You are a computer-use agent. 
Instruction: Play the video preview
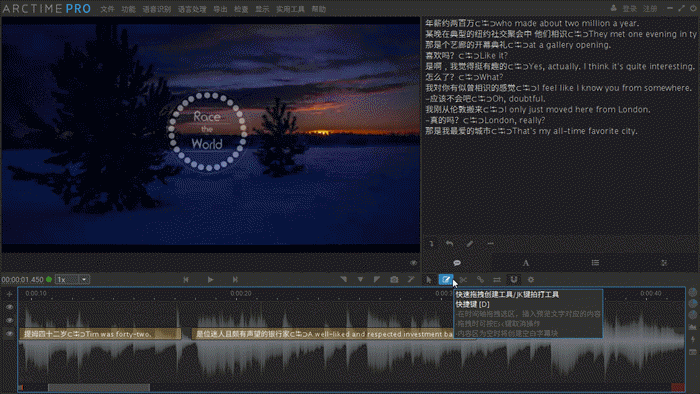pyautogui.click(x=210, y=280)
